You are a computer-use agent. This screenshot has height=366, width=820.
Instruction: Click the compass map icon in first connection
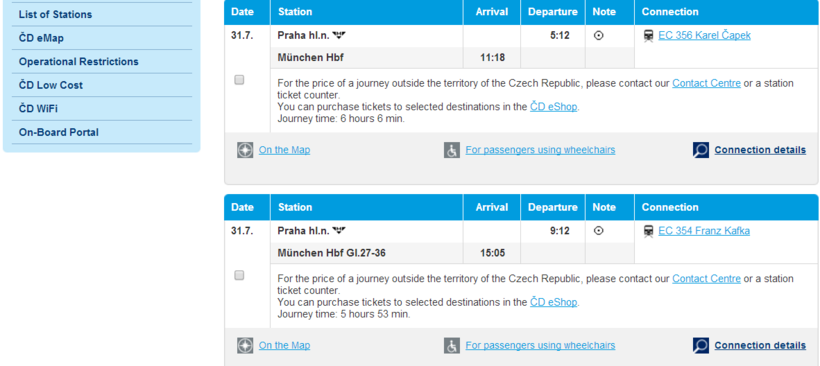[245, 150]
